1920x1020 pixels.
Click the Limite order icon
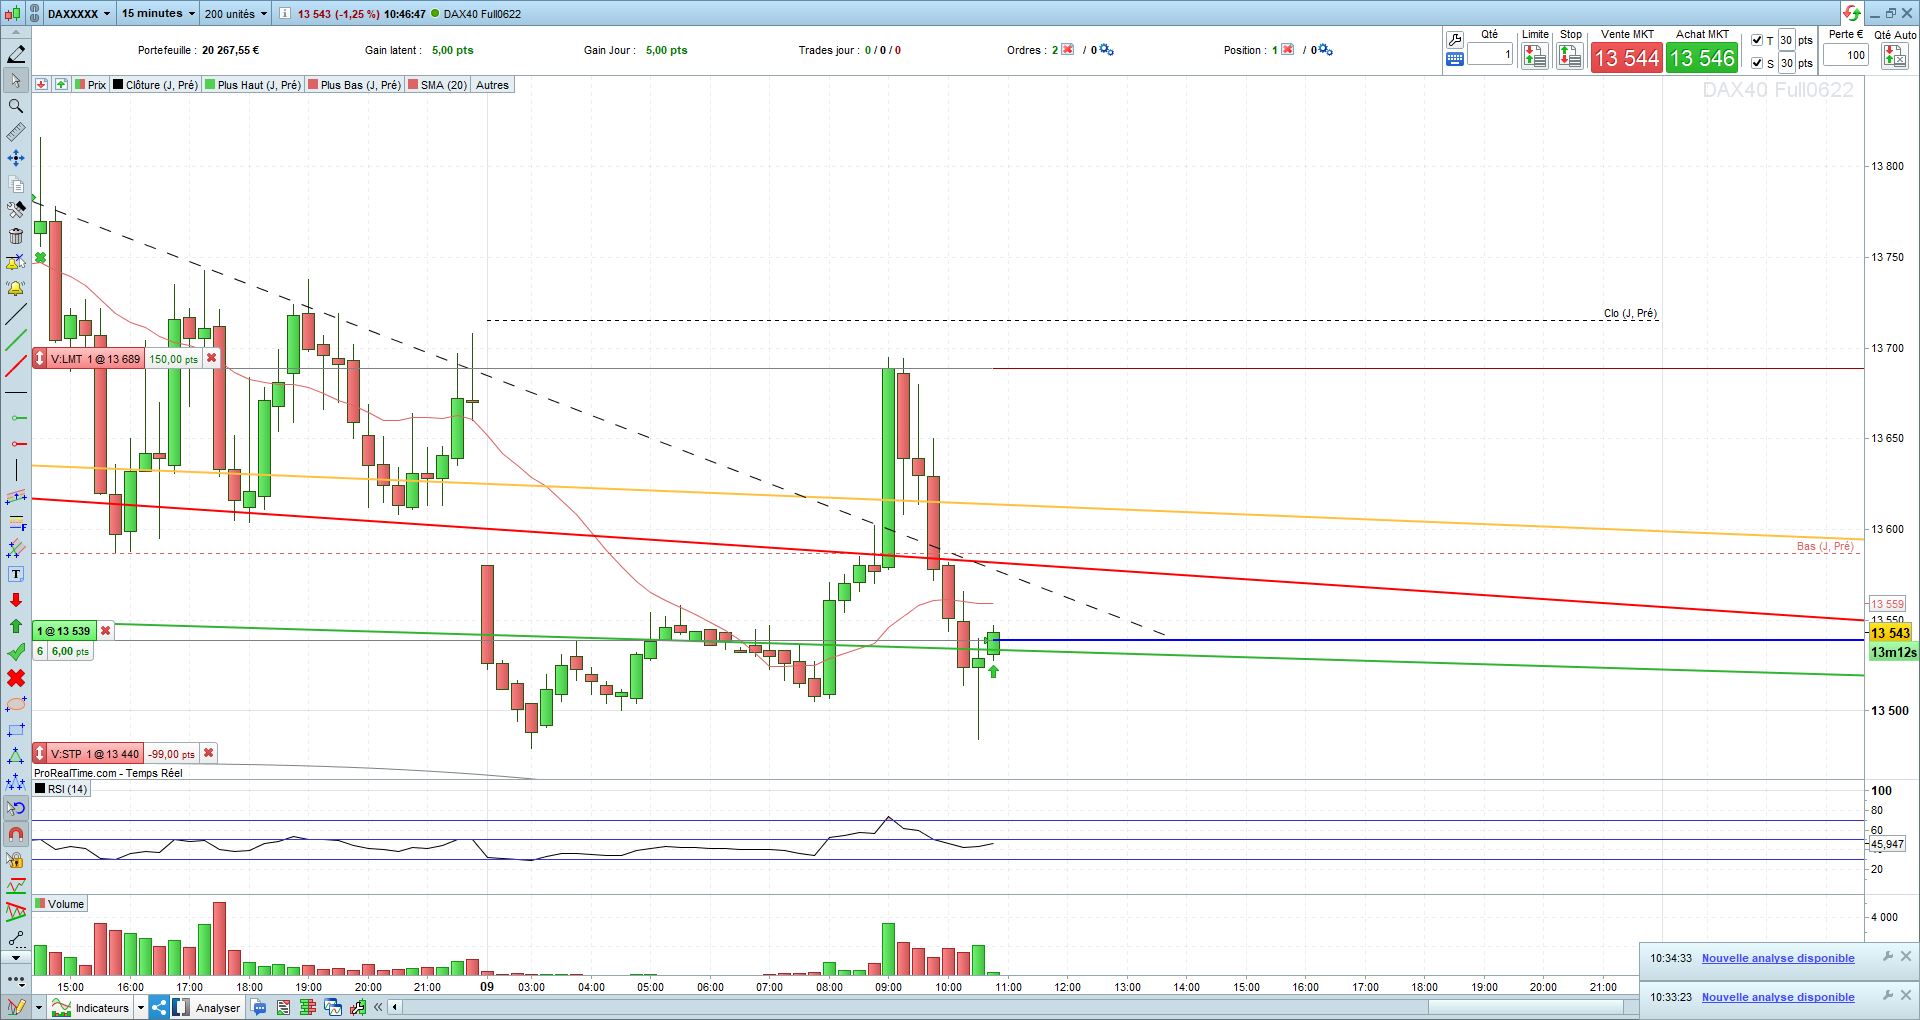tap(1535, 57)
